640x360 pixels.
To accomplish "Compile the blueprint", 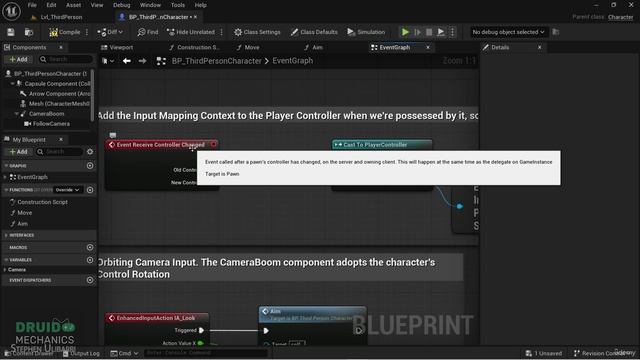I will (64, 32).
